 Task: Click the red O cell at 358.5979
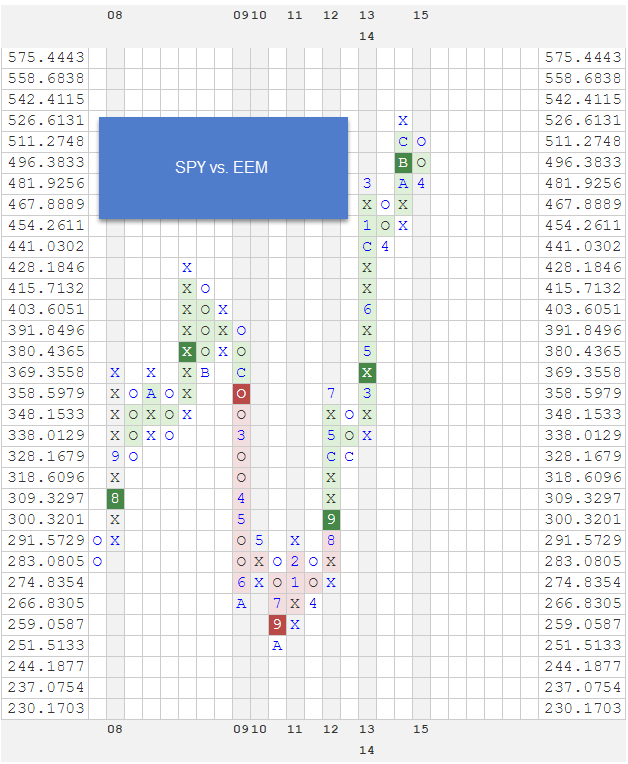tap(241, 394)
